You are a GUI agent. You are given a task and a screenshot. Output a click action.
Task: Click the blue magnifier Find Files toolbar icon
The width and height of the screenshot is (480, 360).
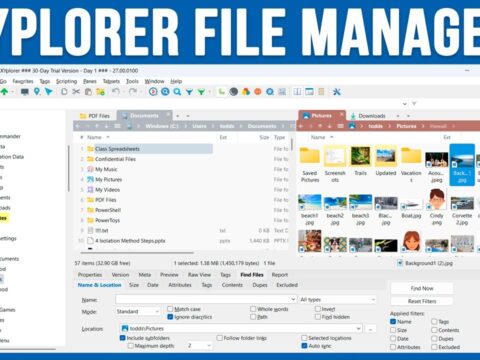tap(177, 92)
